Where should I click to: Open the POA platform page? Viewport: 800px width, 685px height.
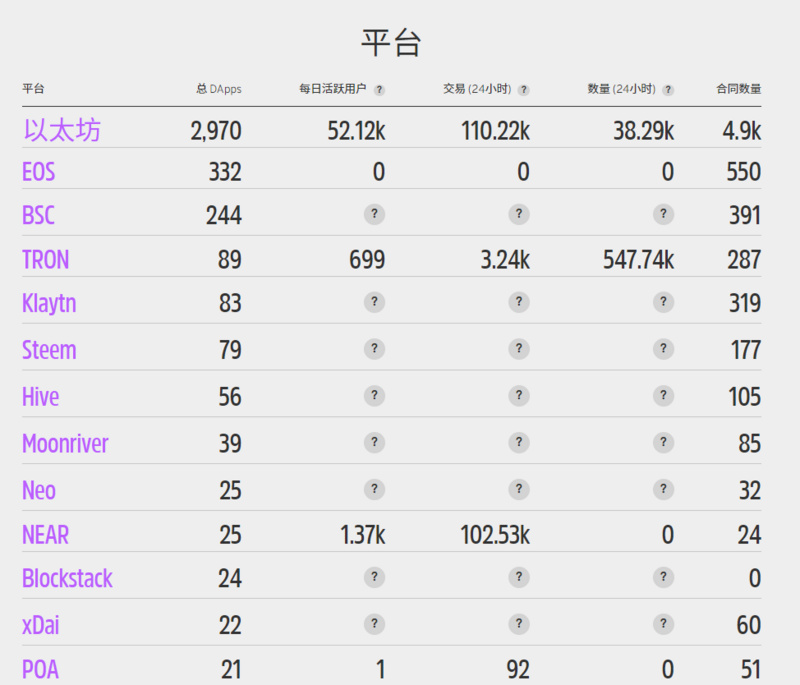click(39, 669)
